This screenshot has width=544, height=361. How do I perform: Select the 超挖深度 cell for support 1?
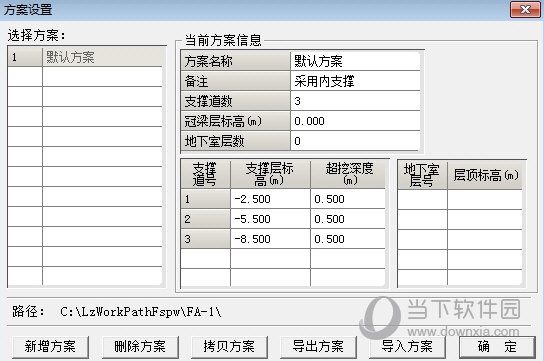tap(348, 199)
